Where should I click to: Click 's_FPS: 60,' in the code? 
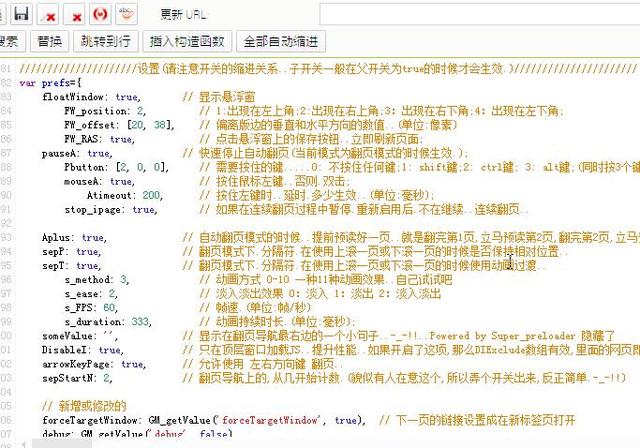[91, 308]
